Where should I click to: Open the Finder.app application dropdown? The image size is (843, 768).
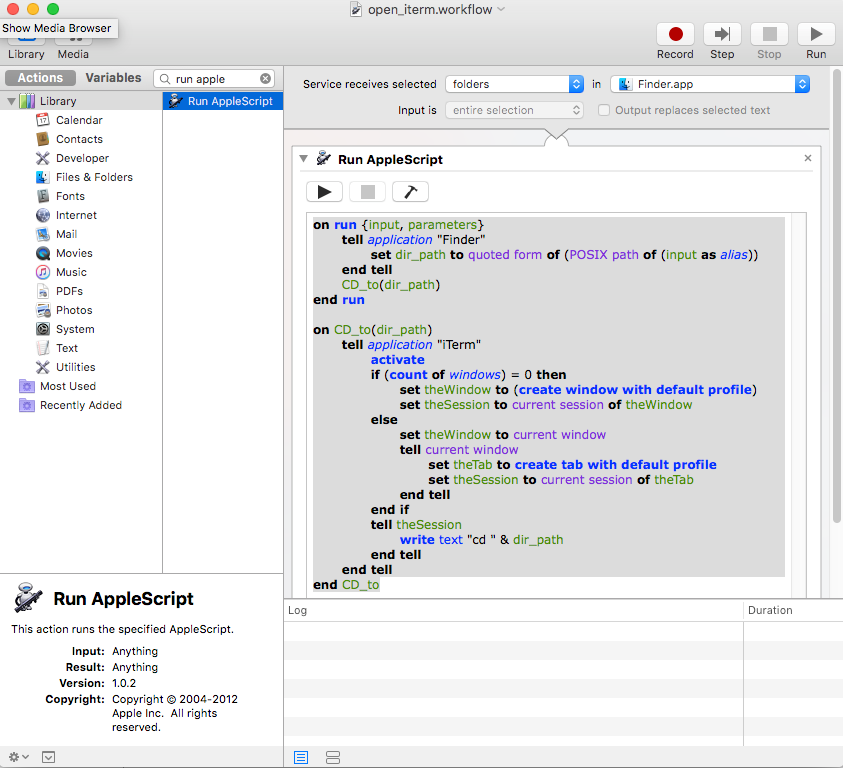(x=710, y=84)
